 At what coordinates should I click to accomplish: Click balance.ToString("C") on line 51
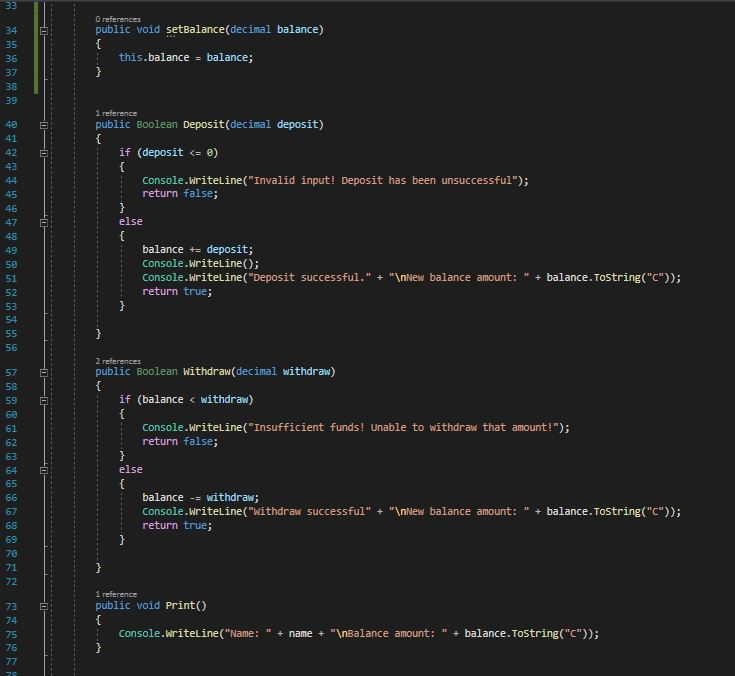(610, 278)
